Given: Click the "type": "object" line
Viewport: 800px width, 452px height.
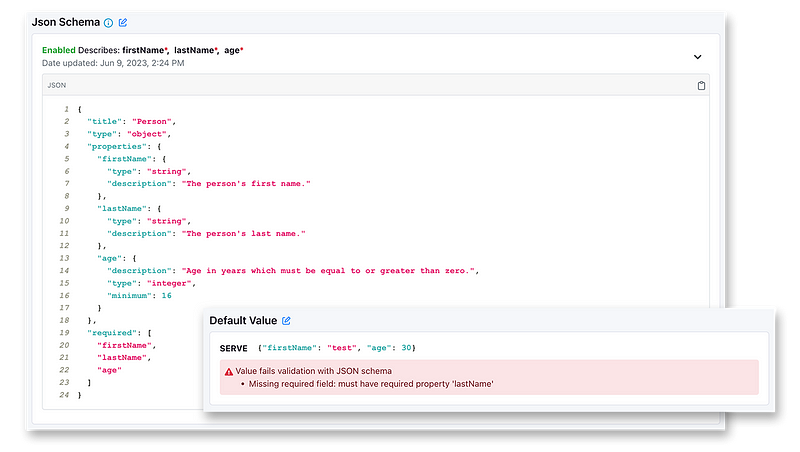Looking at the screenshot, I should (129, 134).
